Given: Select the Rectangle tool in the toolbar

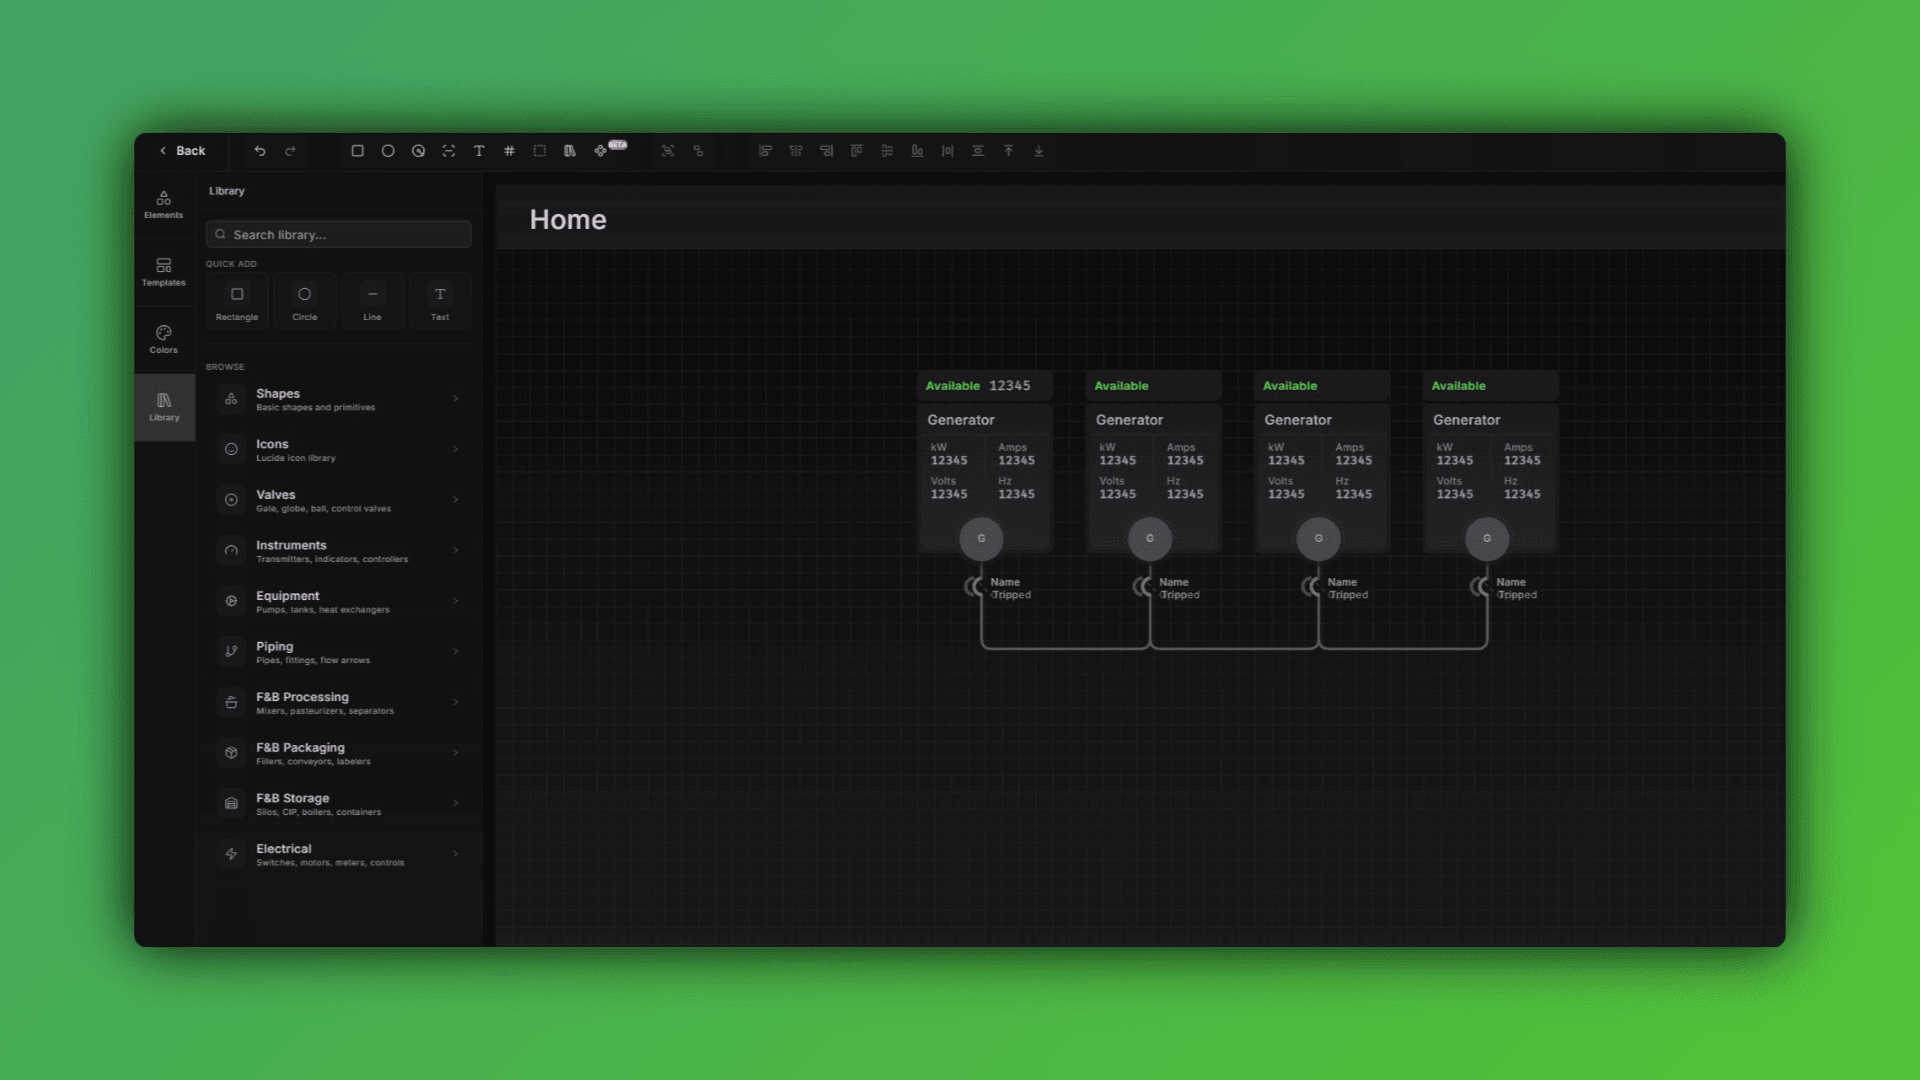Looking at the screenshot, I should pos(357,150).
